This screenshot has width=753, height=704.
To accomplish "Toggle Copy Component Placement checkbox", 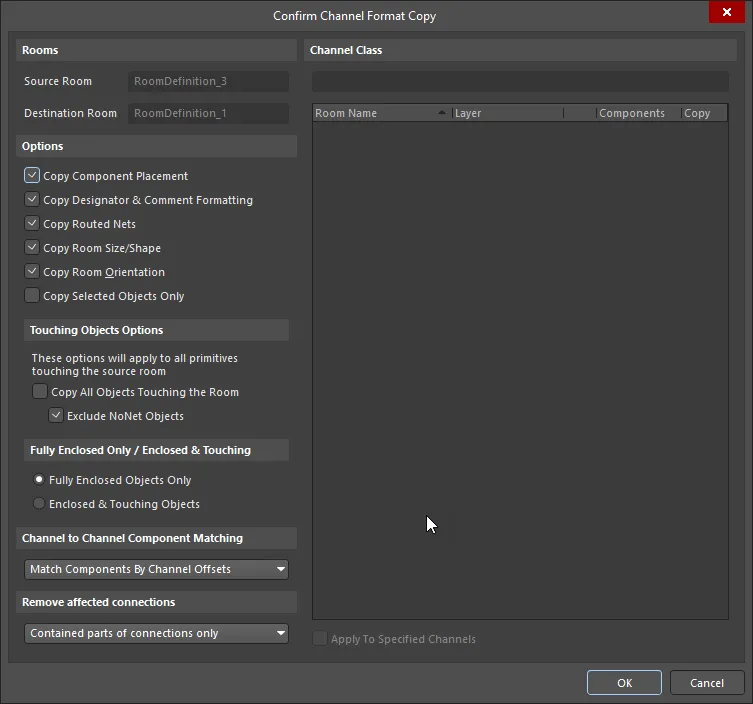I will point(32,175).
